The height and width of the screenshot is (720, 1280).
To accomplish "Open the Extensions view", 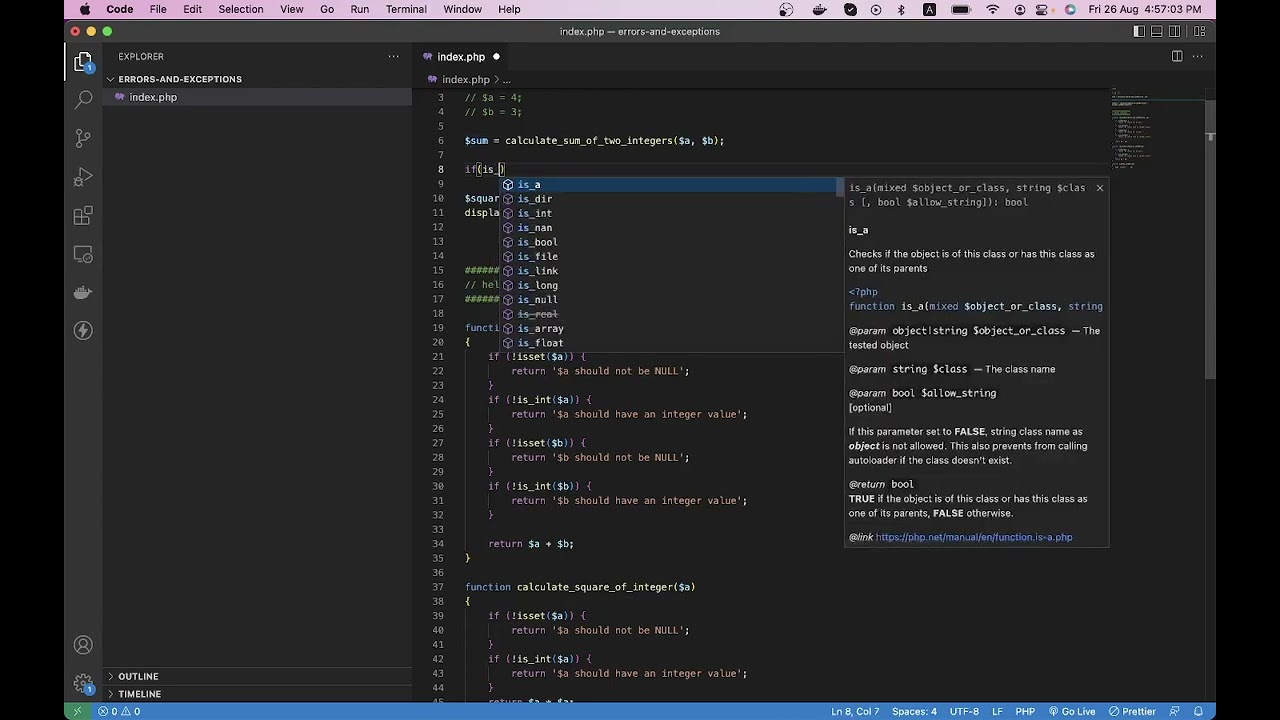I will (84, 216).
